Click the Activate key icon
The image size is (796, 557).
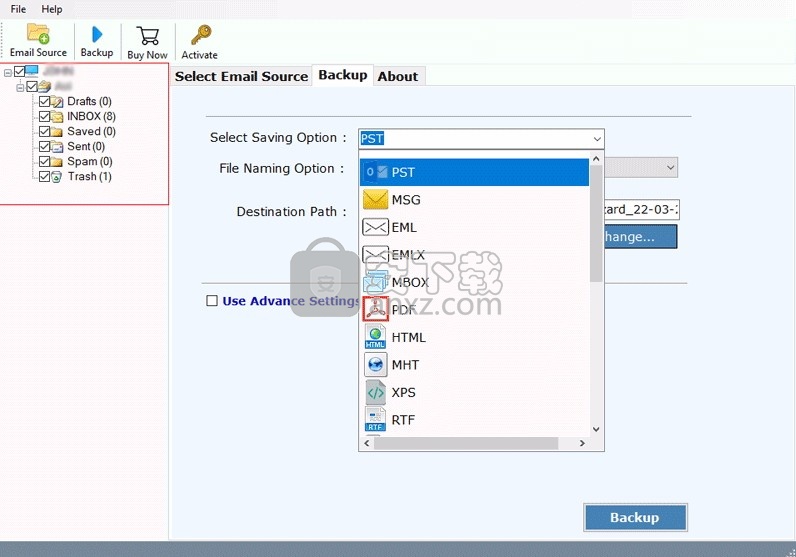click(x=201, y=35)
